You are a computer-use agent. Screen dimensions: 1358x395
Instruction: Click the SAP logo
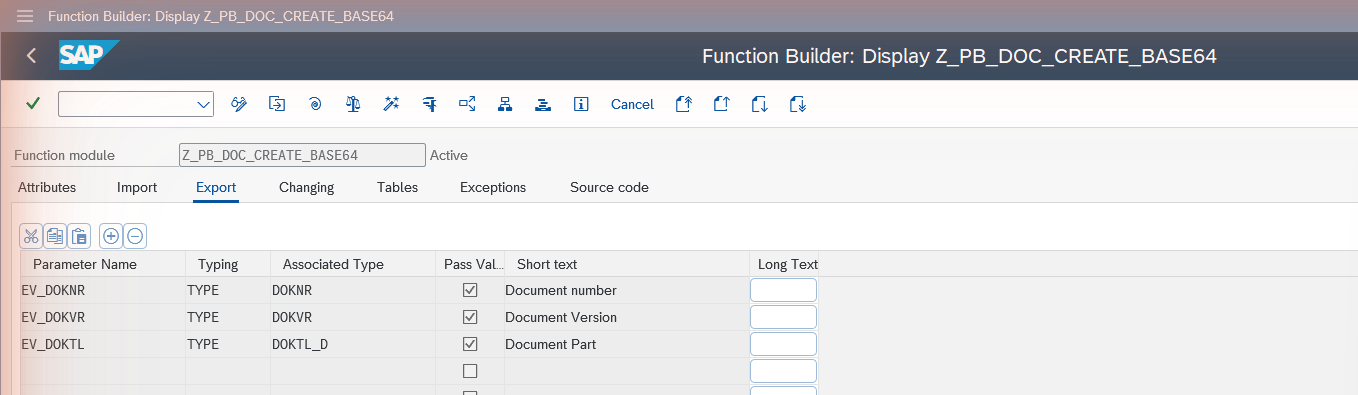pyautogui.click(x=89, y=56)
